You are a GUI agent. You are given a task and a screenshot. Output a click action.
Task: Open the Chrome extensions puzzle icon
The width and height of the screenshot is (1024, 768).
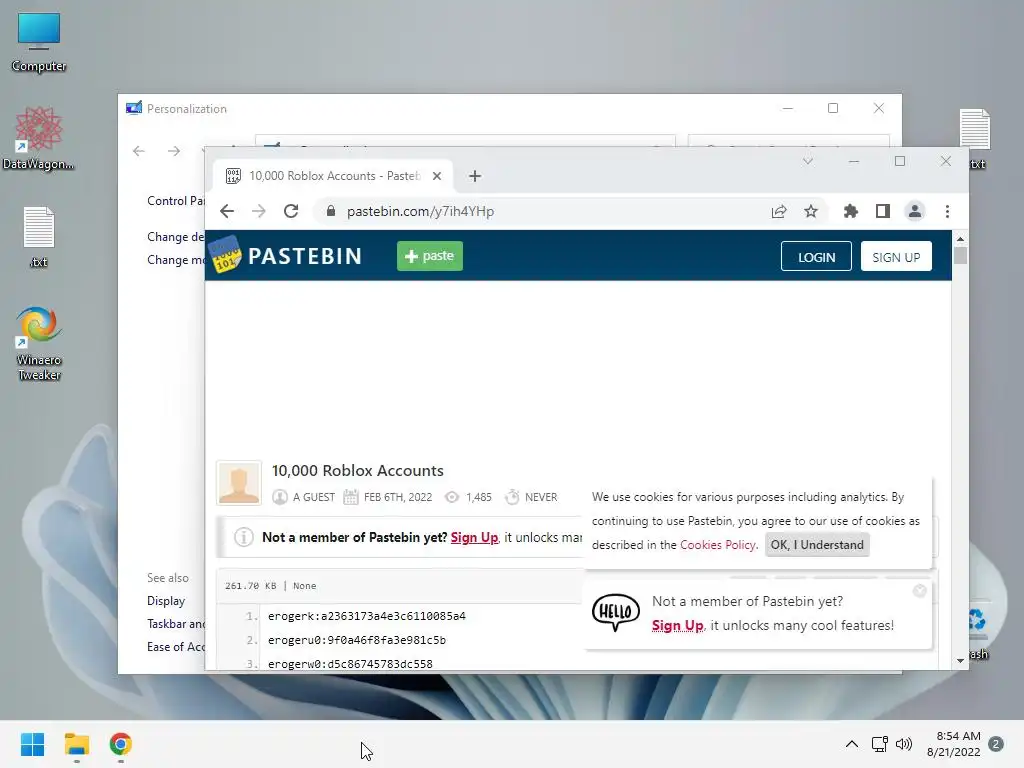pos(850,211)
